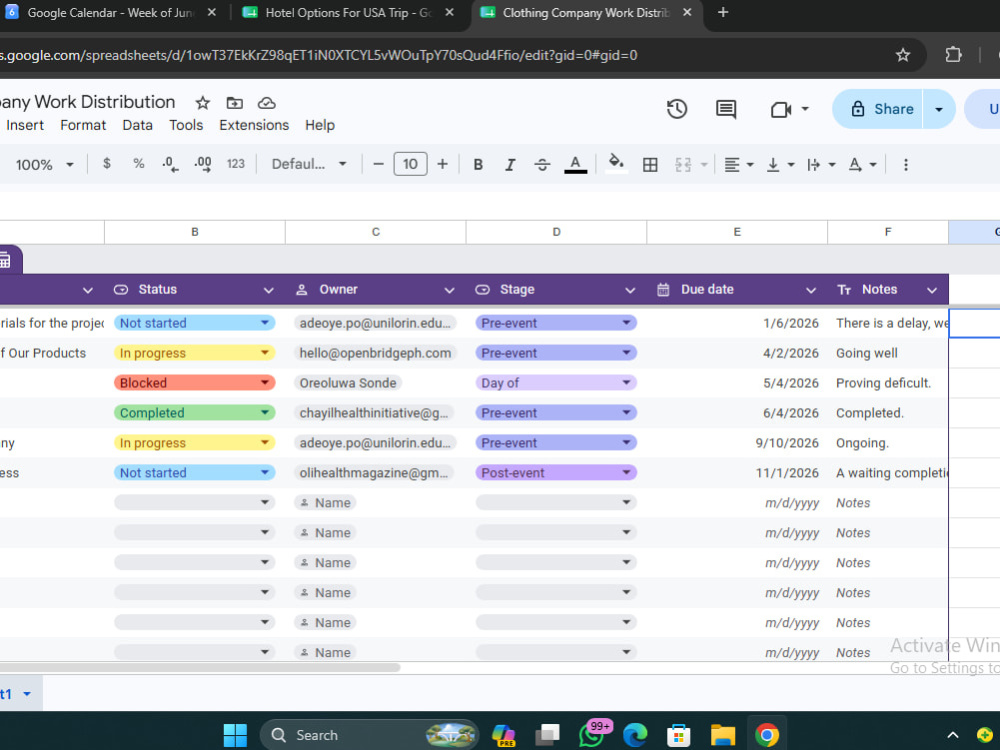Open the Extensions menu
This screenshot has height=750, width=1000.
tap(254, 125)
